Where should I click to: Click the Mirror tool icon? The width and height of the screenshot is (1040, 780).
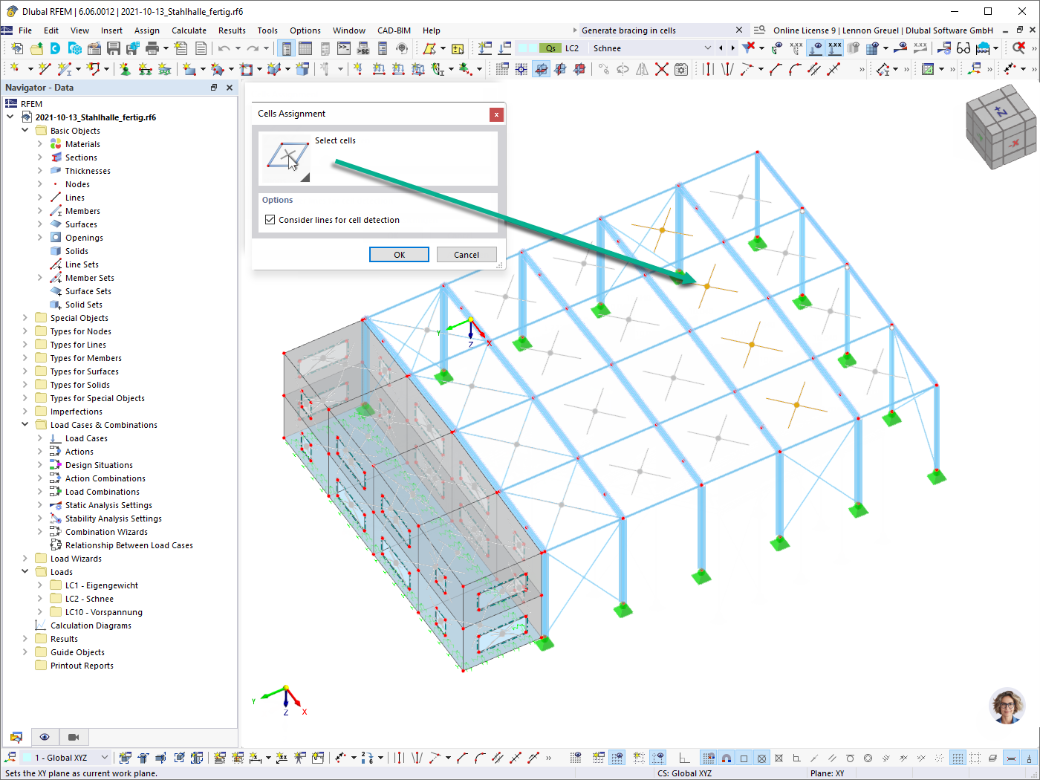click(x=642, y=69)
